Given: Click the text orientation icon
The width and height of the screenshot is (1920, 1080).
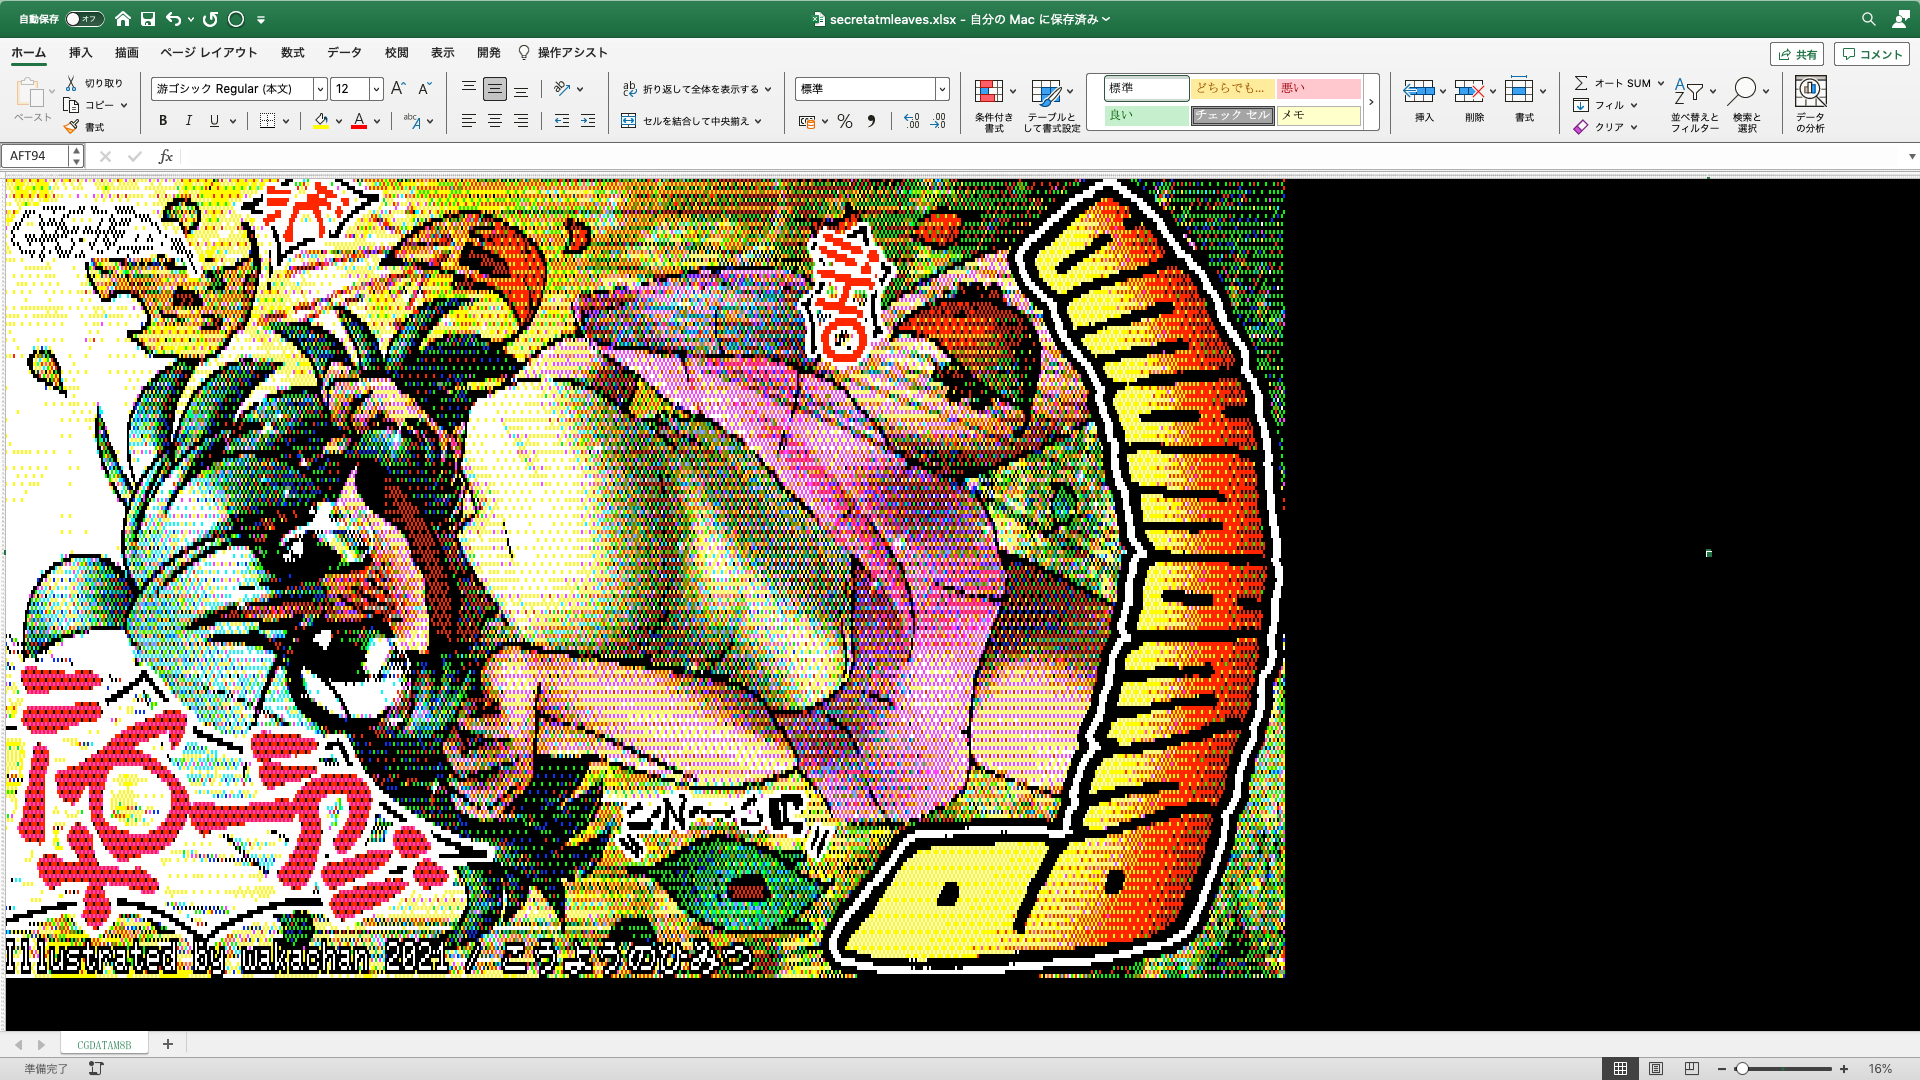Looking at the screenshot, I should pos(562,89).
